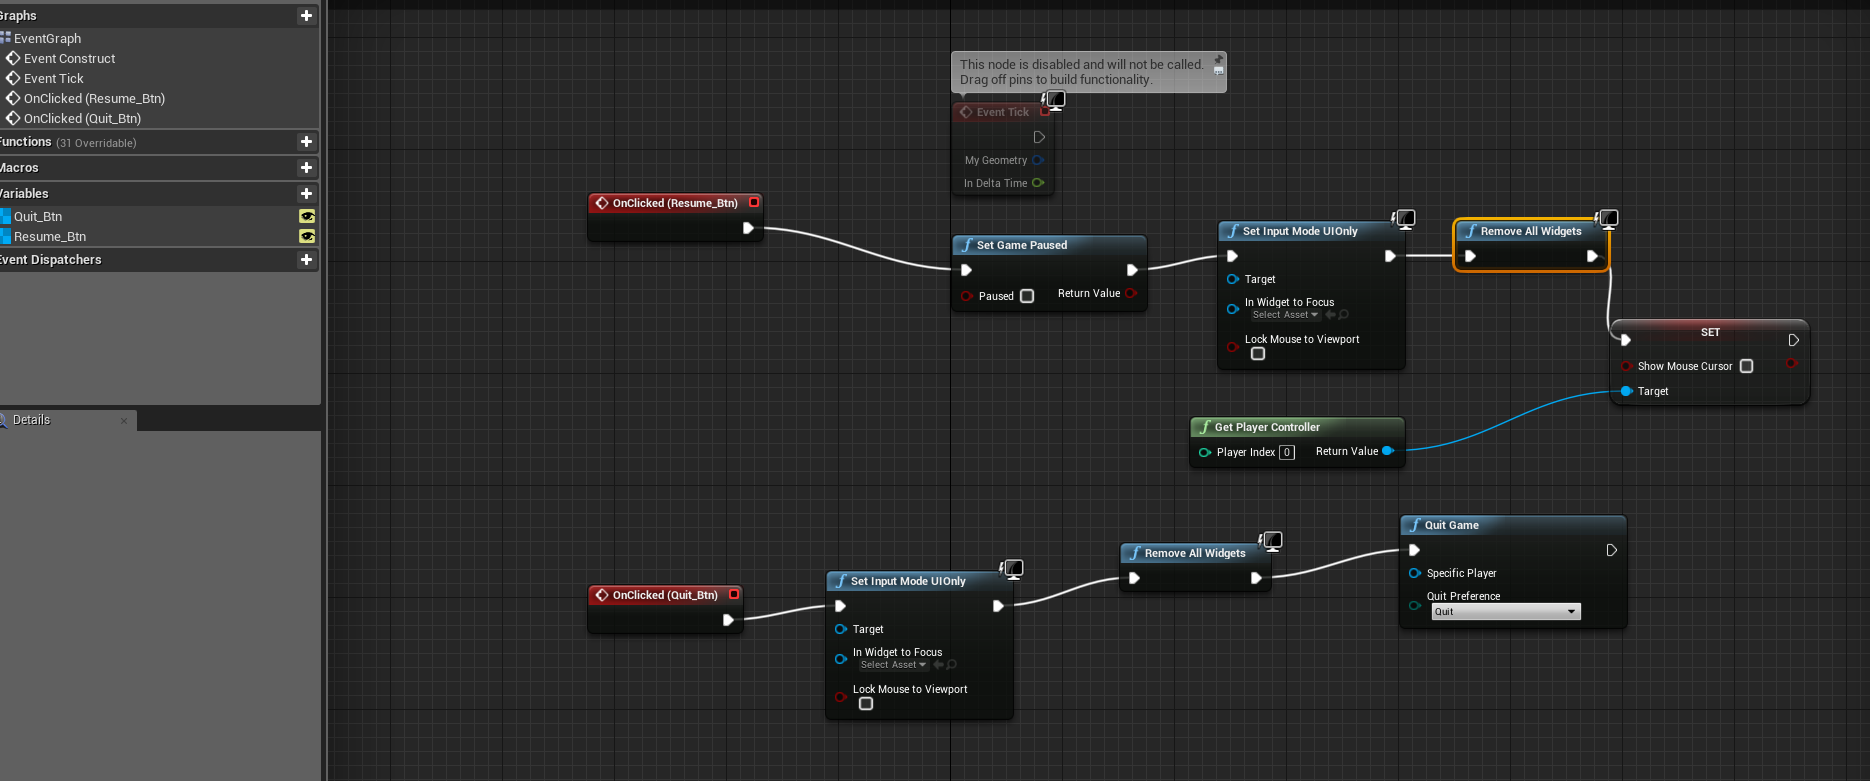Image resolution: width=1870 pixels, height=781 pixels.
Task: Click OnClicked (Quit_Btn) node exec output pin
Action: click(x=728, y=620)
